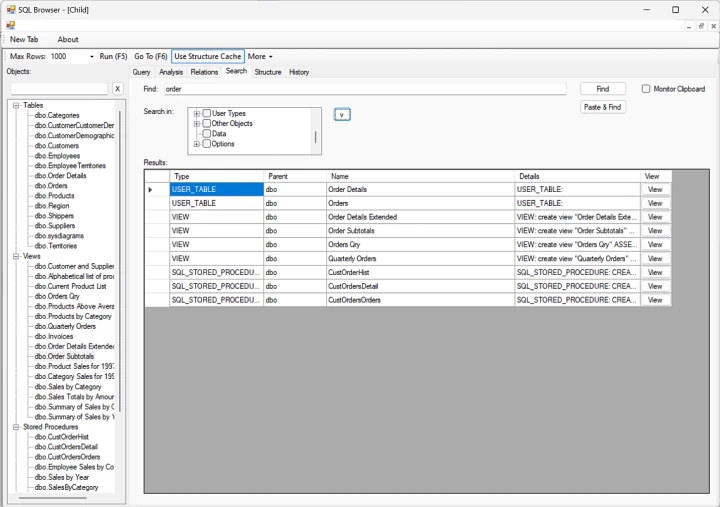720x507 pixels.
Task: Expand the Options node
Action: pyautogui.click(x=197, y=144)
